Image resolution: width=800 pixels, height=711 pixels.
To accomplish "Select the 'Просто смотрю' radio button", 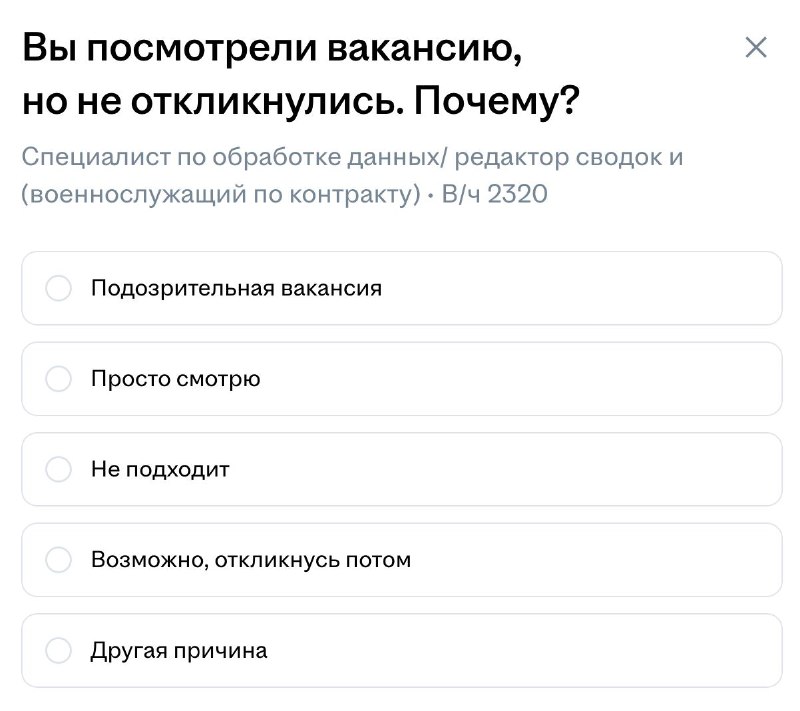I will pos(59,379).
